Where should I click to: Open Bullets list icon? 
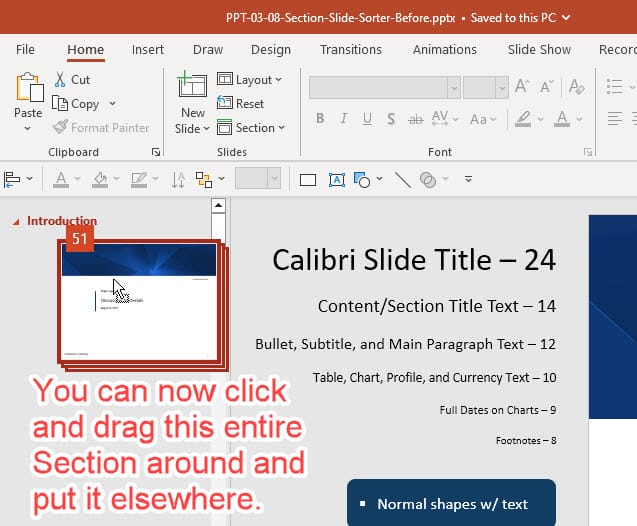614,87
